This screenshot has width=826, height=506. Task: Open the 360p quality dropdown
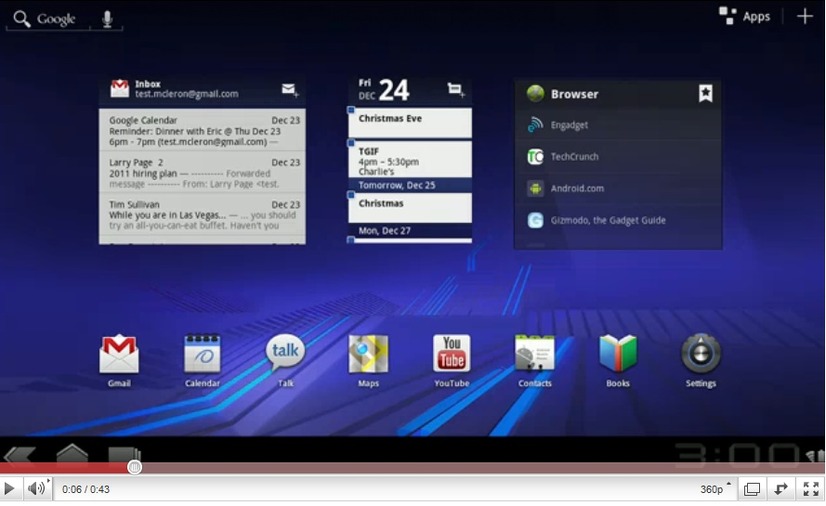[715, 489]
